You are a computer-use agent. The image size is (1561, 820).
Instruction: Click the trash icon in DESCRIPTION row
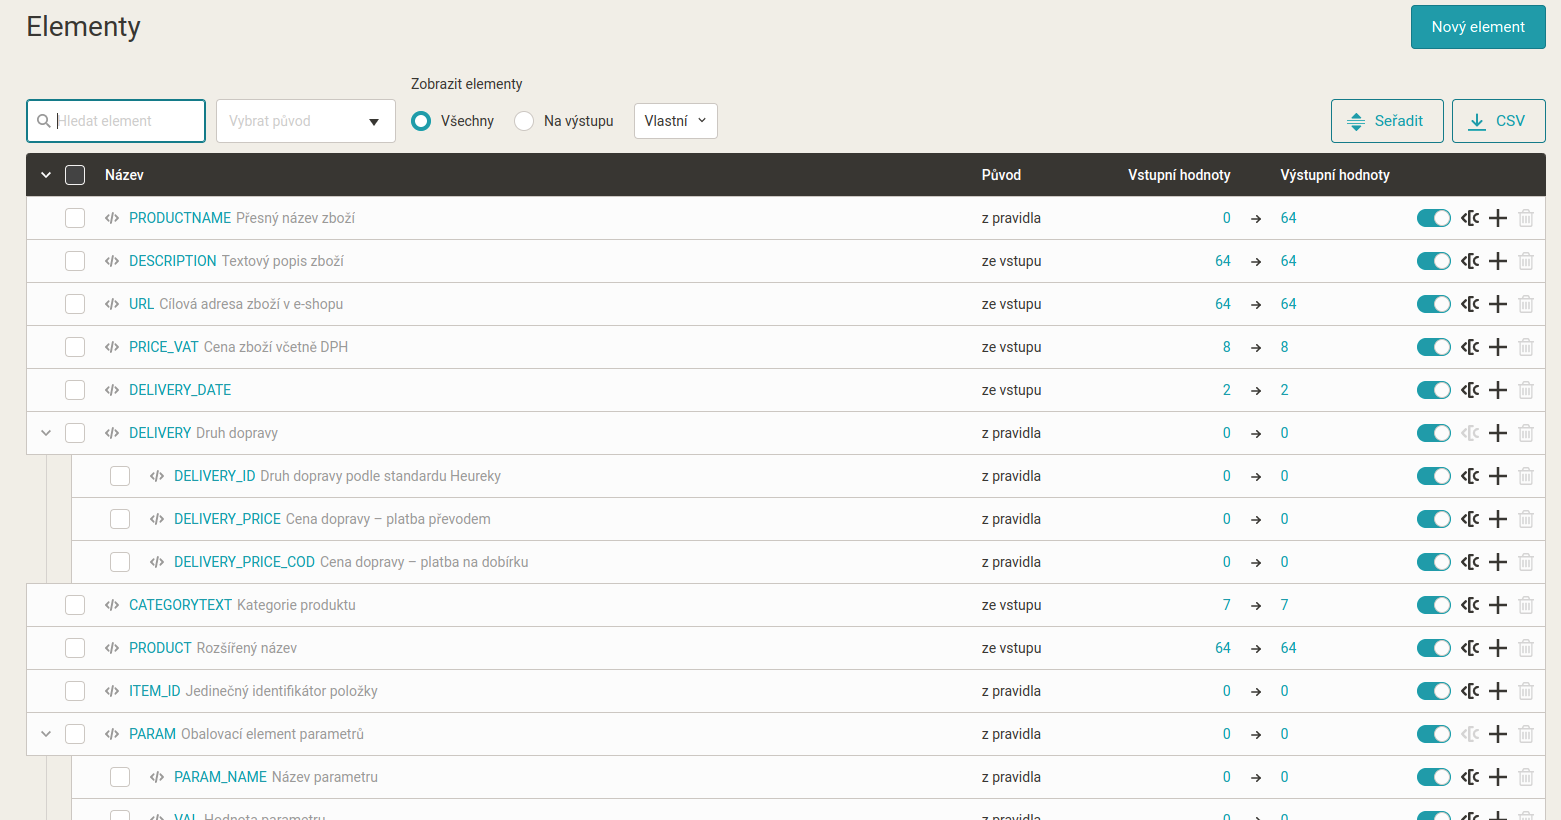1525,261
